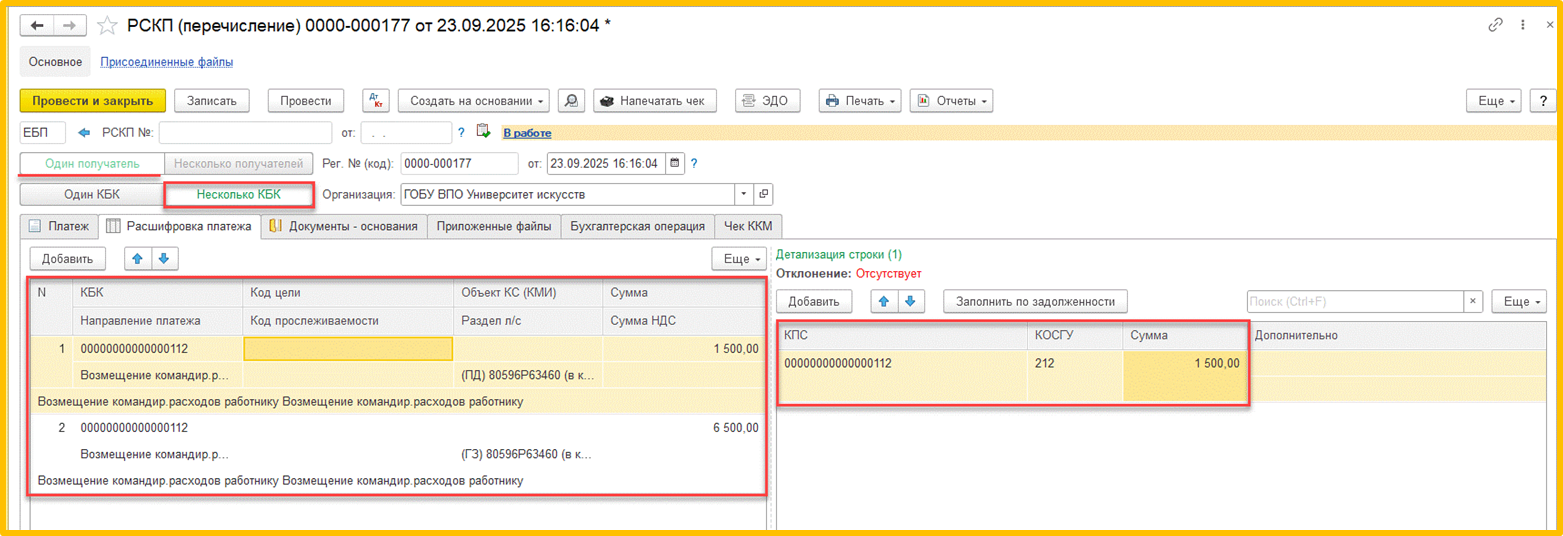
Task: Switch to the Платеж tab
Action: [59, 226]
